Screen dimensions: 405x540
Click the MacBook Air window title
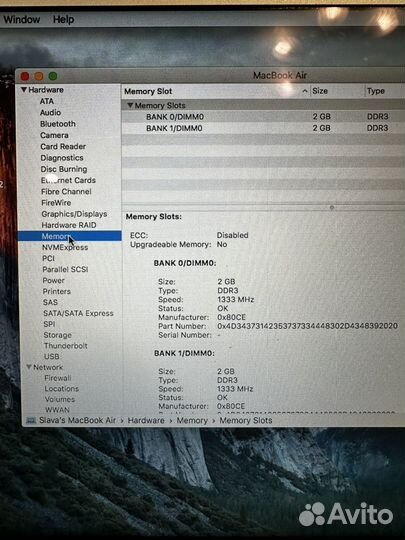280,75
